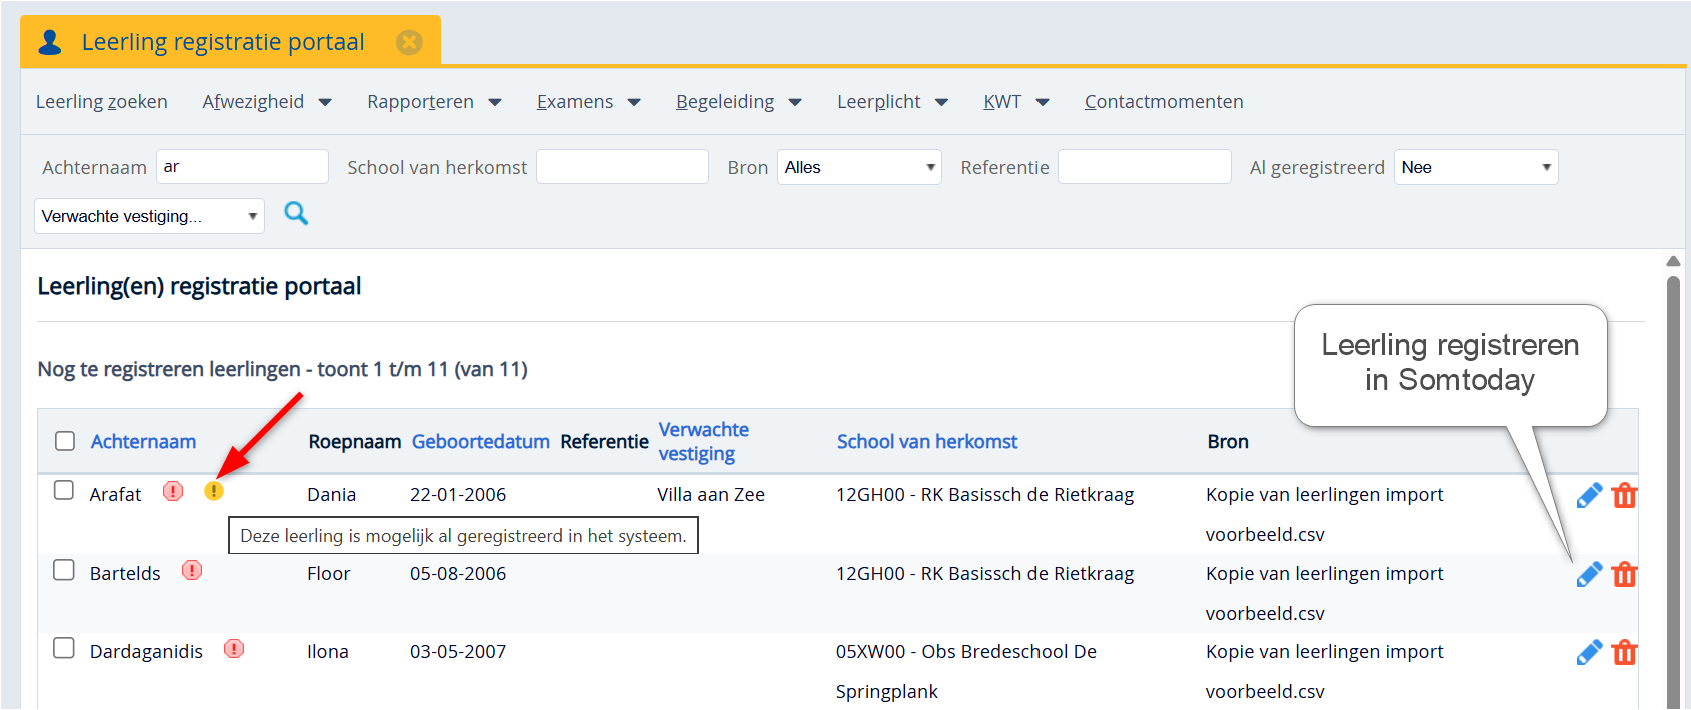The image size is (1691, 710).
Task: Click red warning icon next to Bartelds
Action: tap(192, 570)
